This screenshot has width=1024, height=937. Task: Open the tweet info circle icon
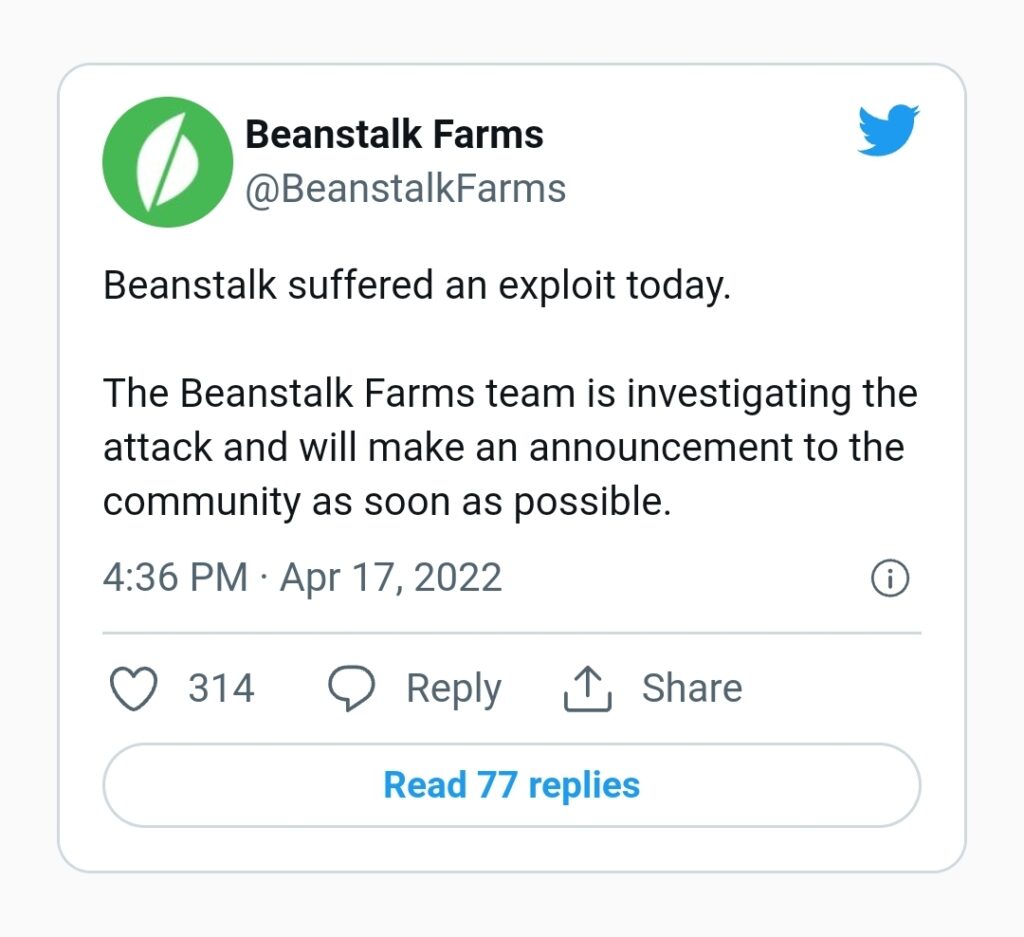(890, 578)
